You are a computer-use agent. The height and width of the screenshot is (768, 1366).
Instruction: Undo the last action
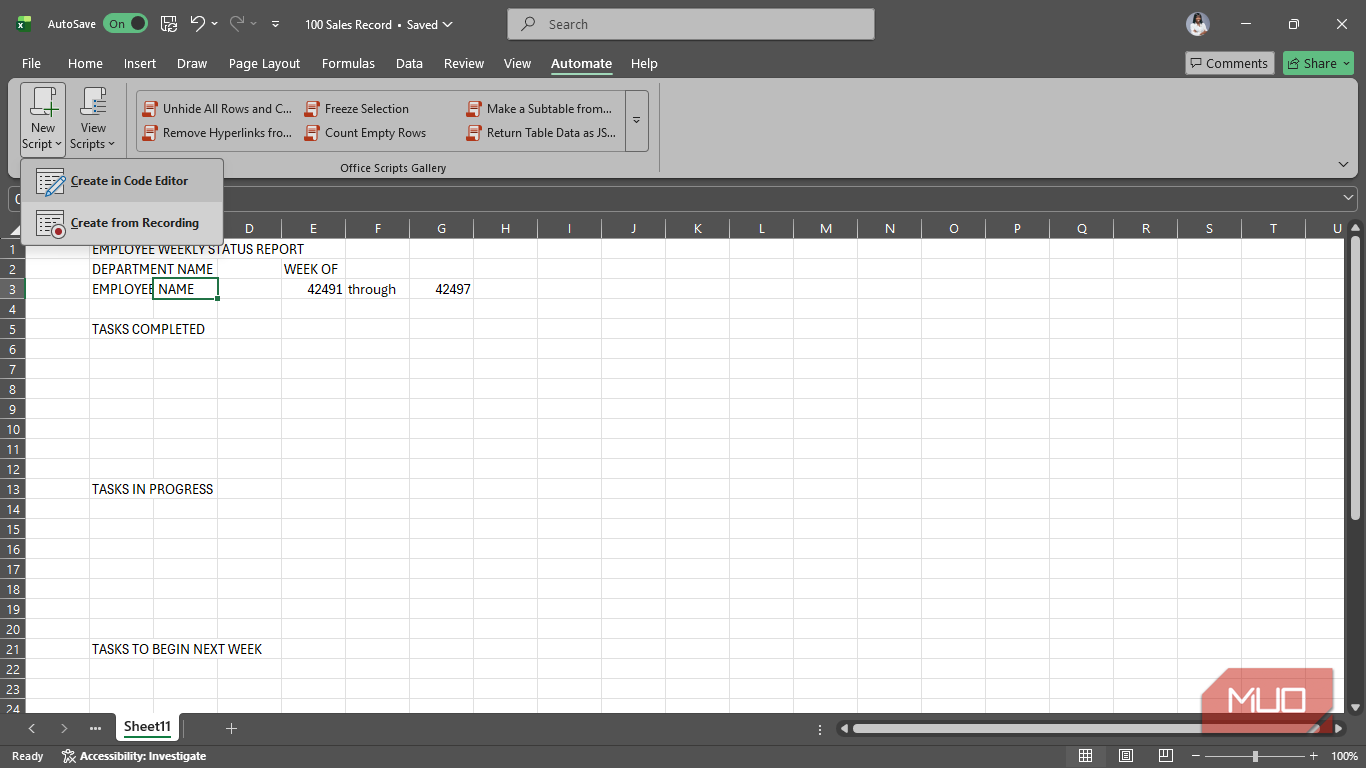tap(197, 24)
